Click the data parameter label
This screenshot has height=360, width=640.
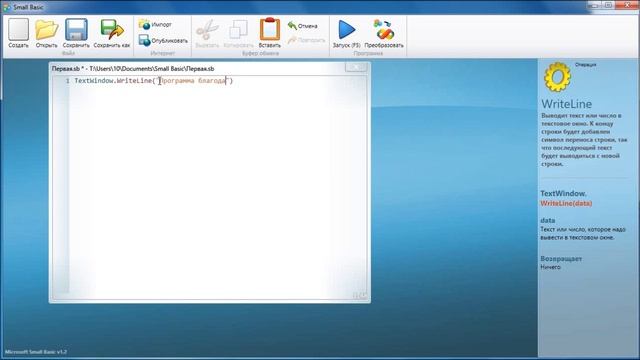pyautogui.click(x=548, y=220)
